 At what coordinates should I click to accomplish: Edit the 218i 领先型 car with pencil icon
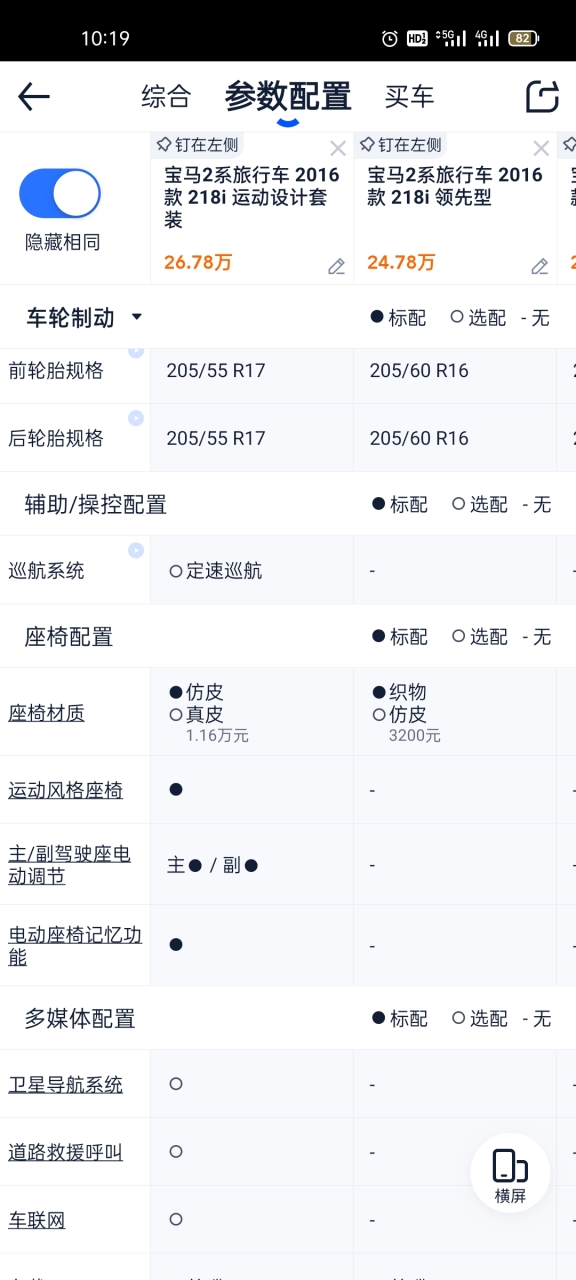point(539,266)
